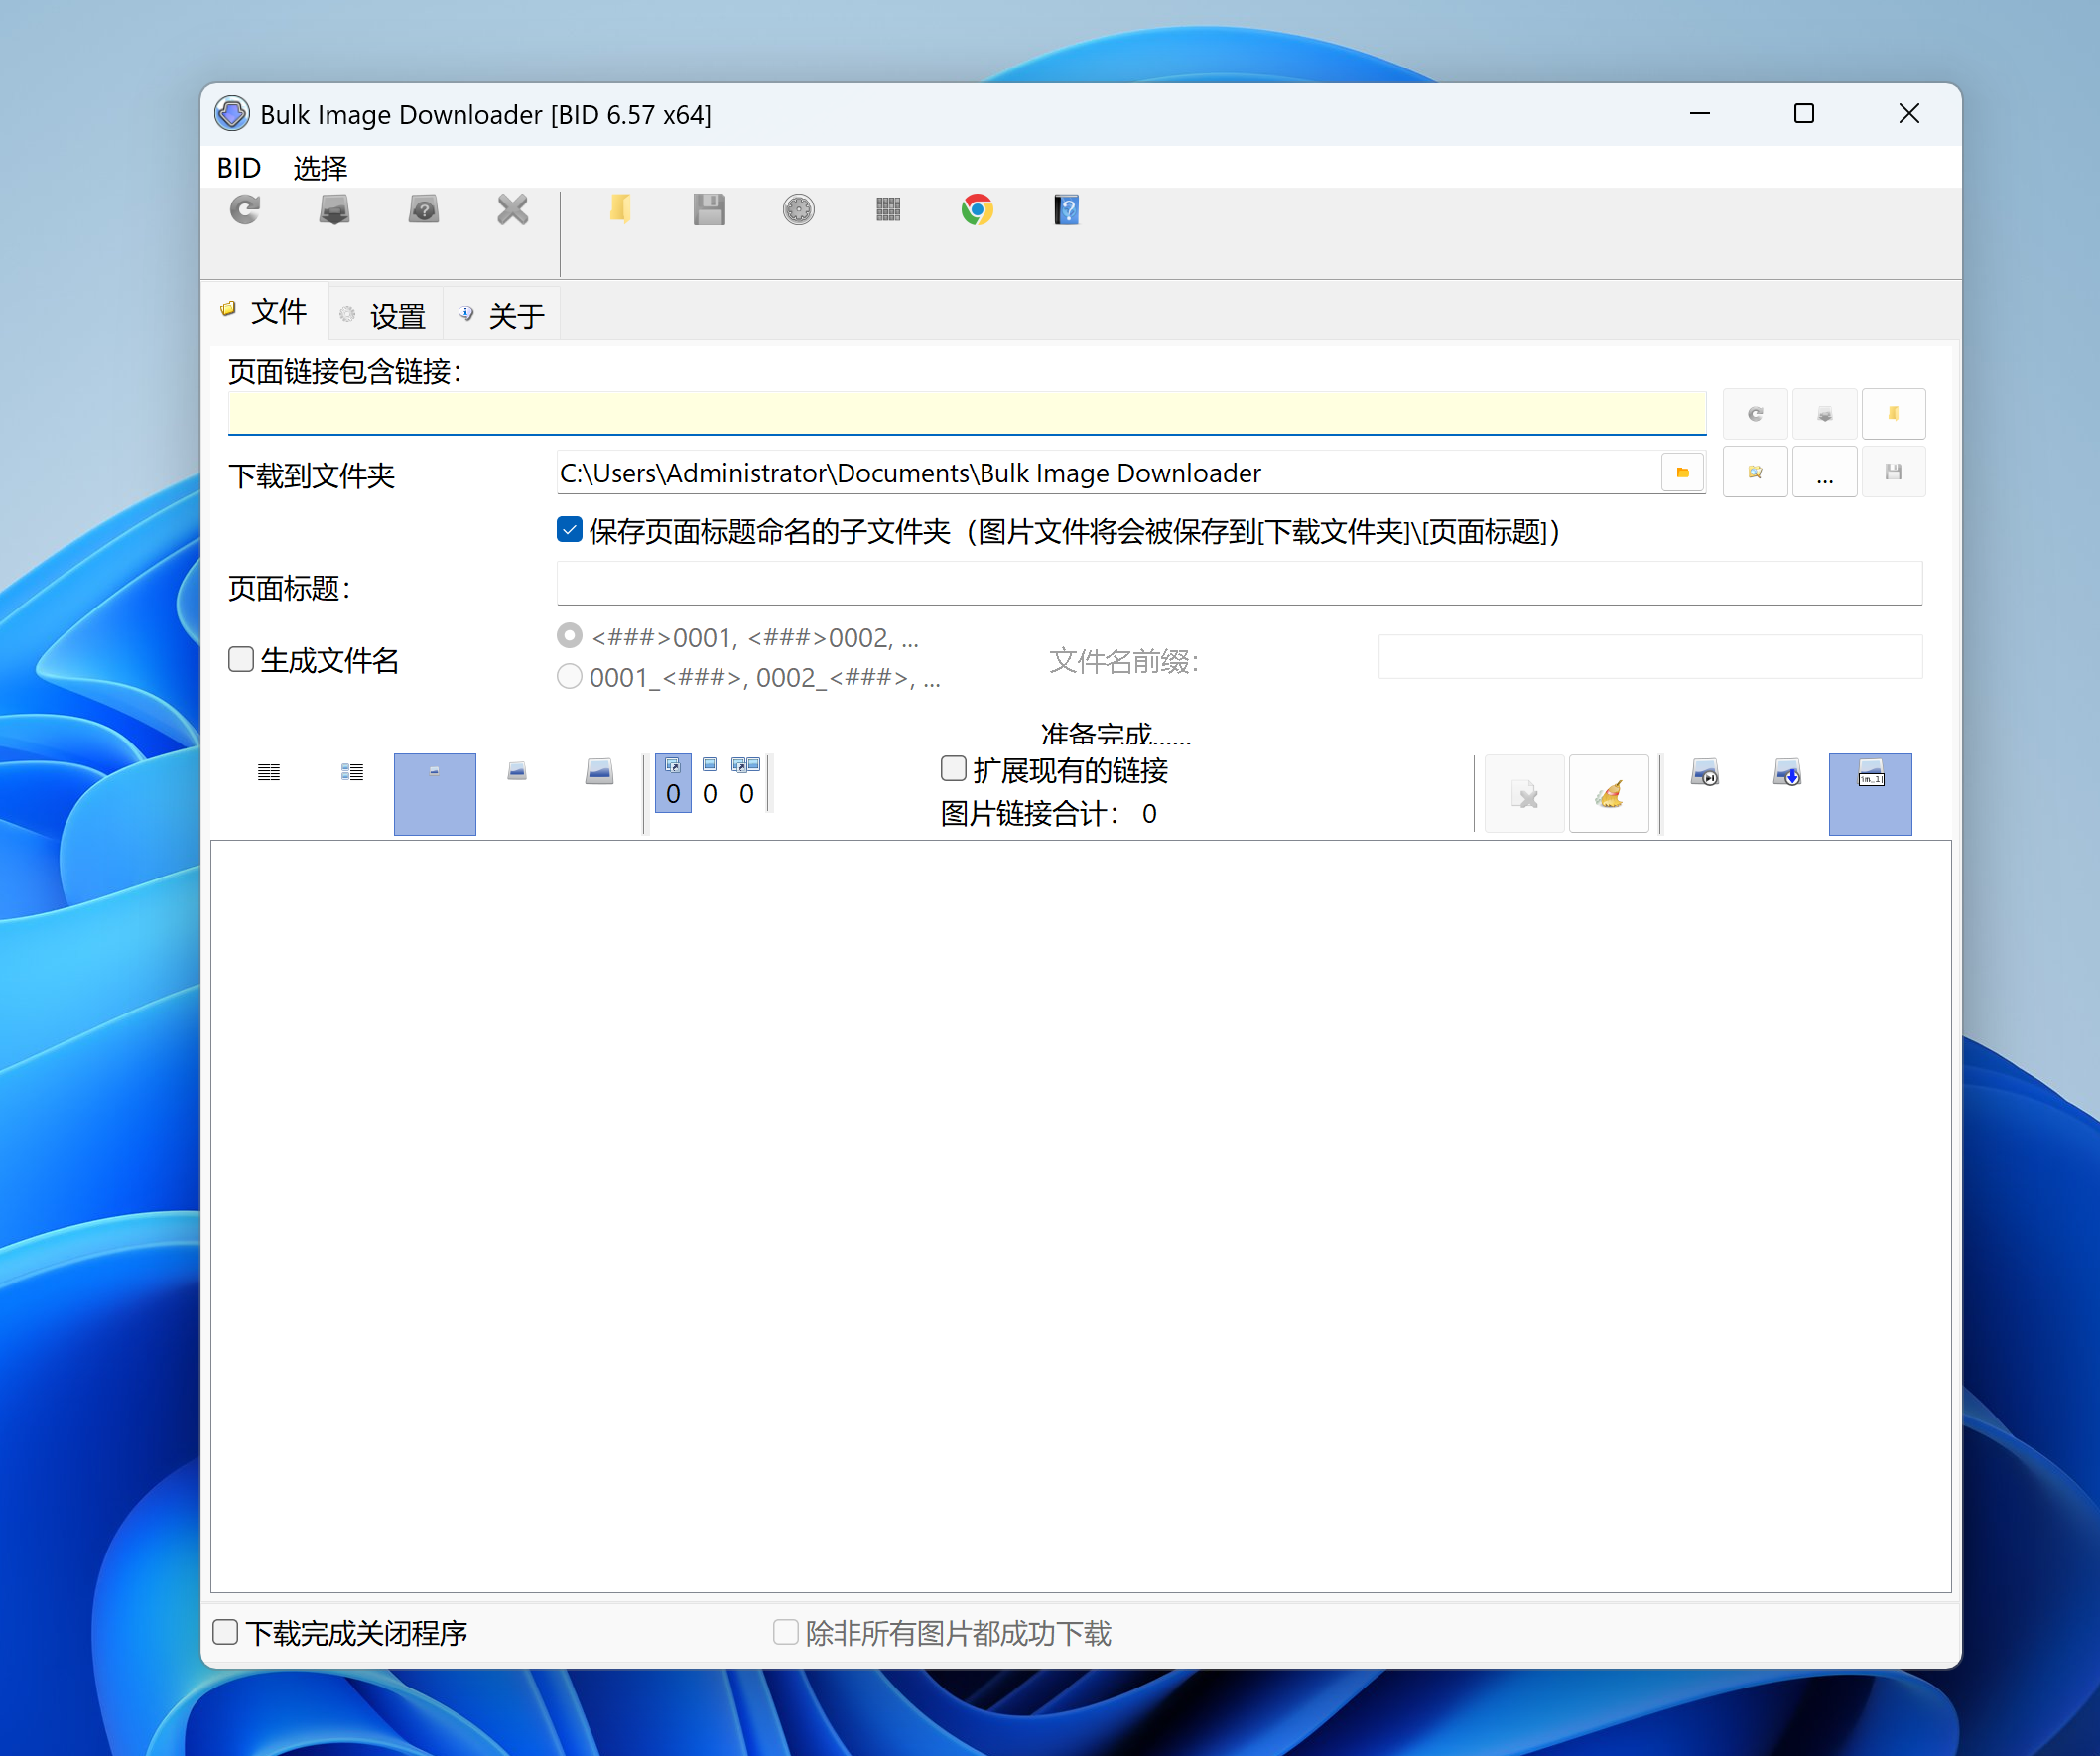Click the gray X cancel icon in toolbar

[x=513, y=210]
